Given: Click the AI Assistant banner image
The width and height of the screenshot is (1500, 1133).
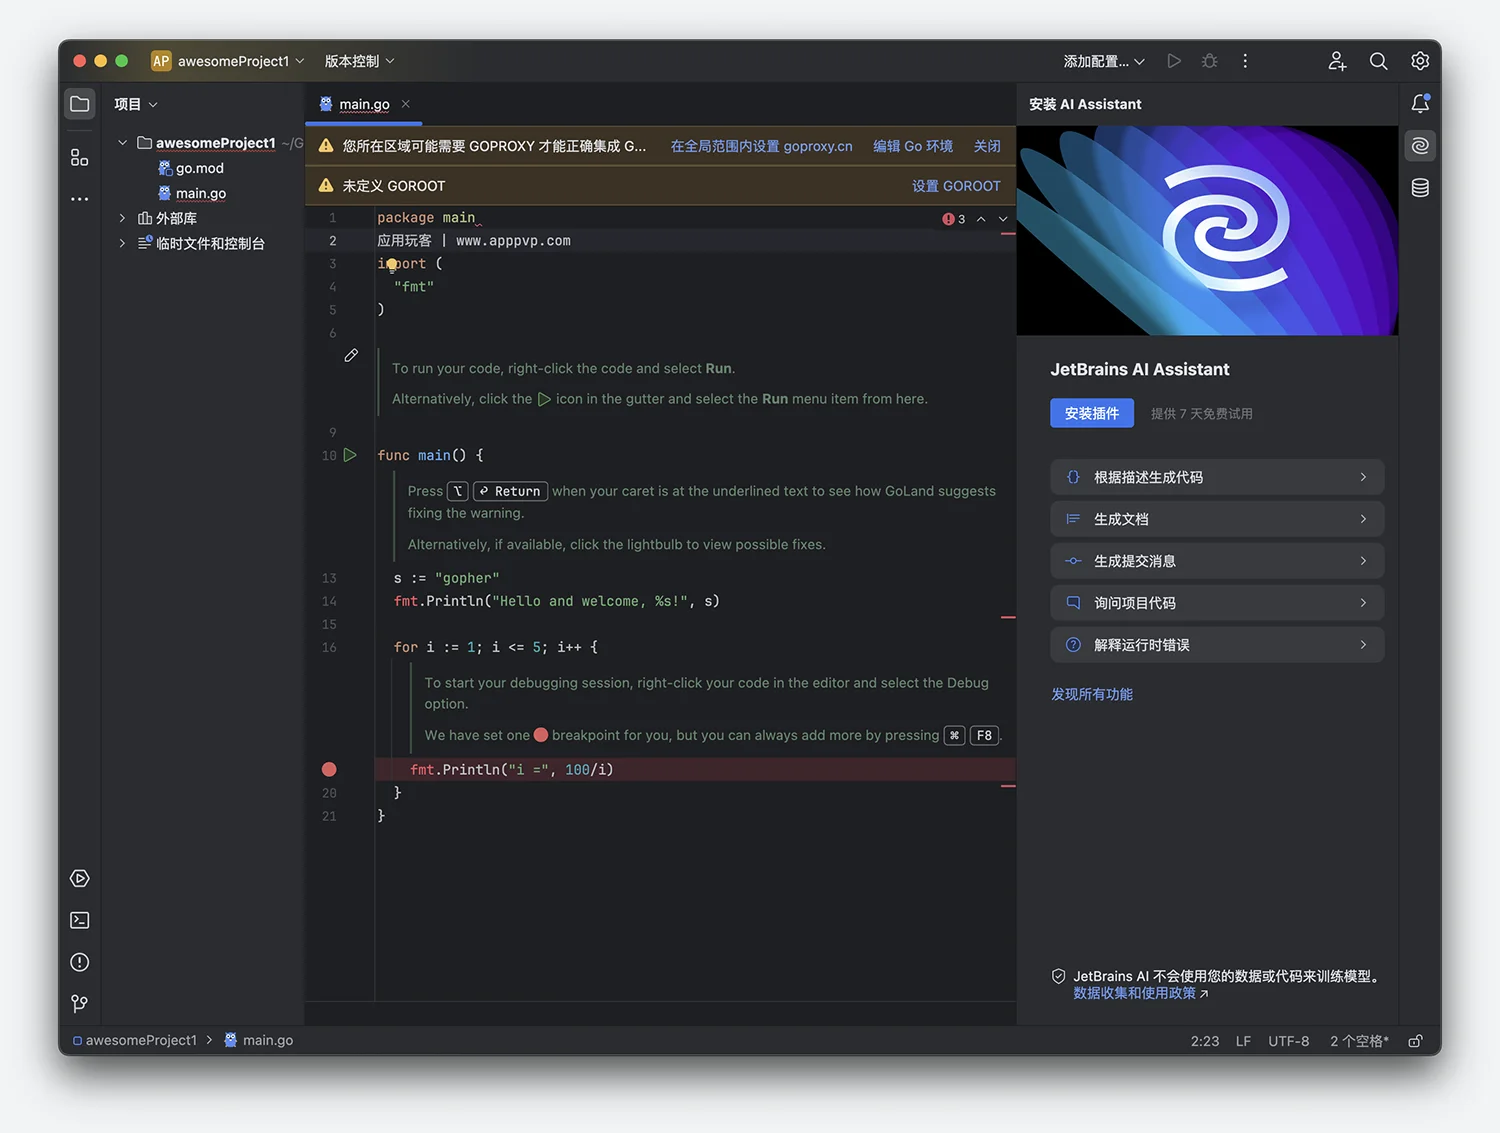Looking at the screenshot, I should coord(1207,230).
